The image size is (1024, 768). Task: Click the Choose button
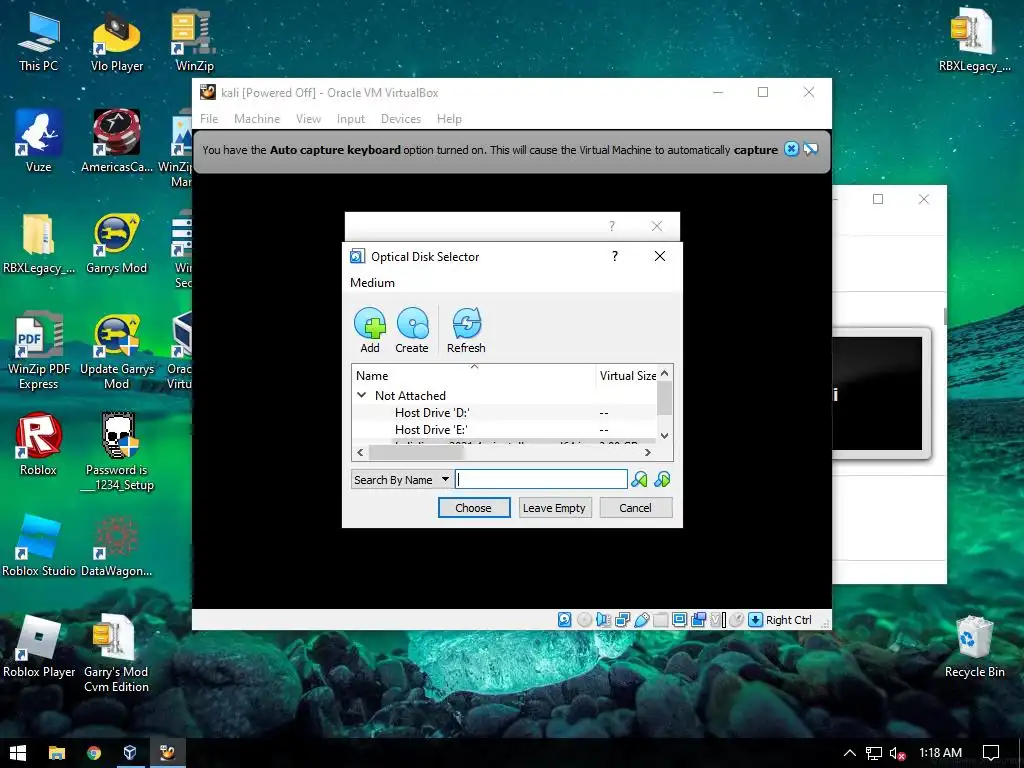(x=473, y=508)
